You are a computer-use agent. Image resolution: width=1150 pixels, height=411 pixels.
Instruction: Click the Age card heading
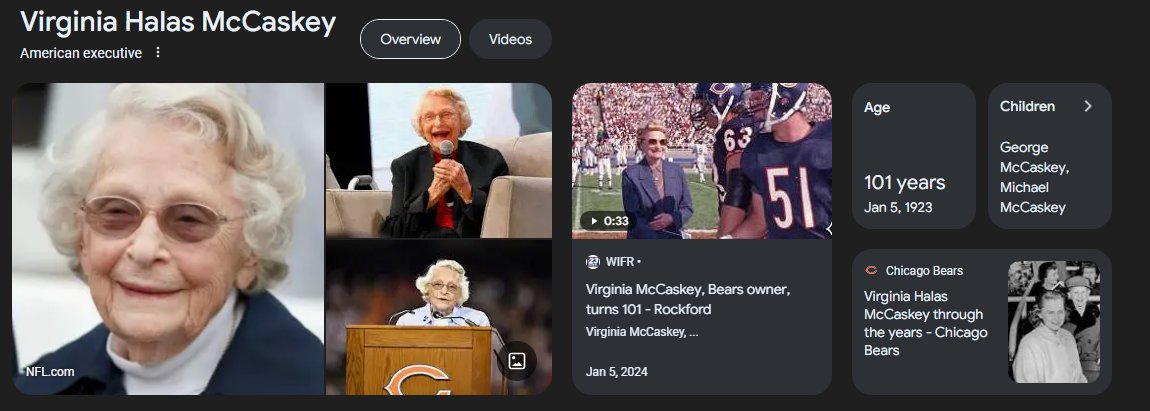click(x=876, y=107)
